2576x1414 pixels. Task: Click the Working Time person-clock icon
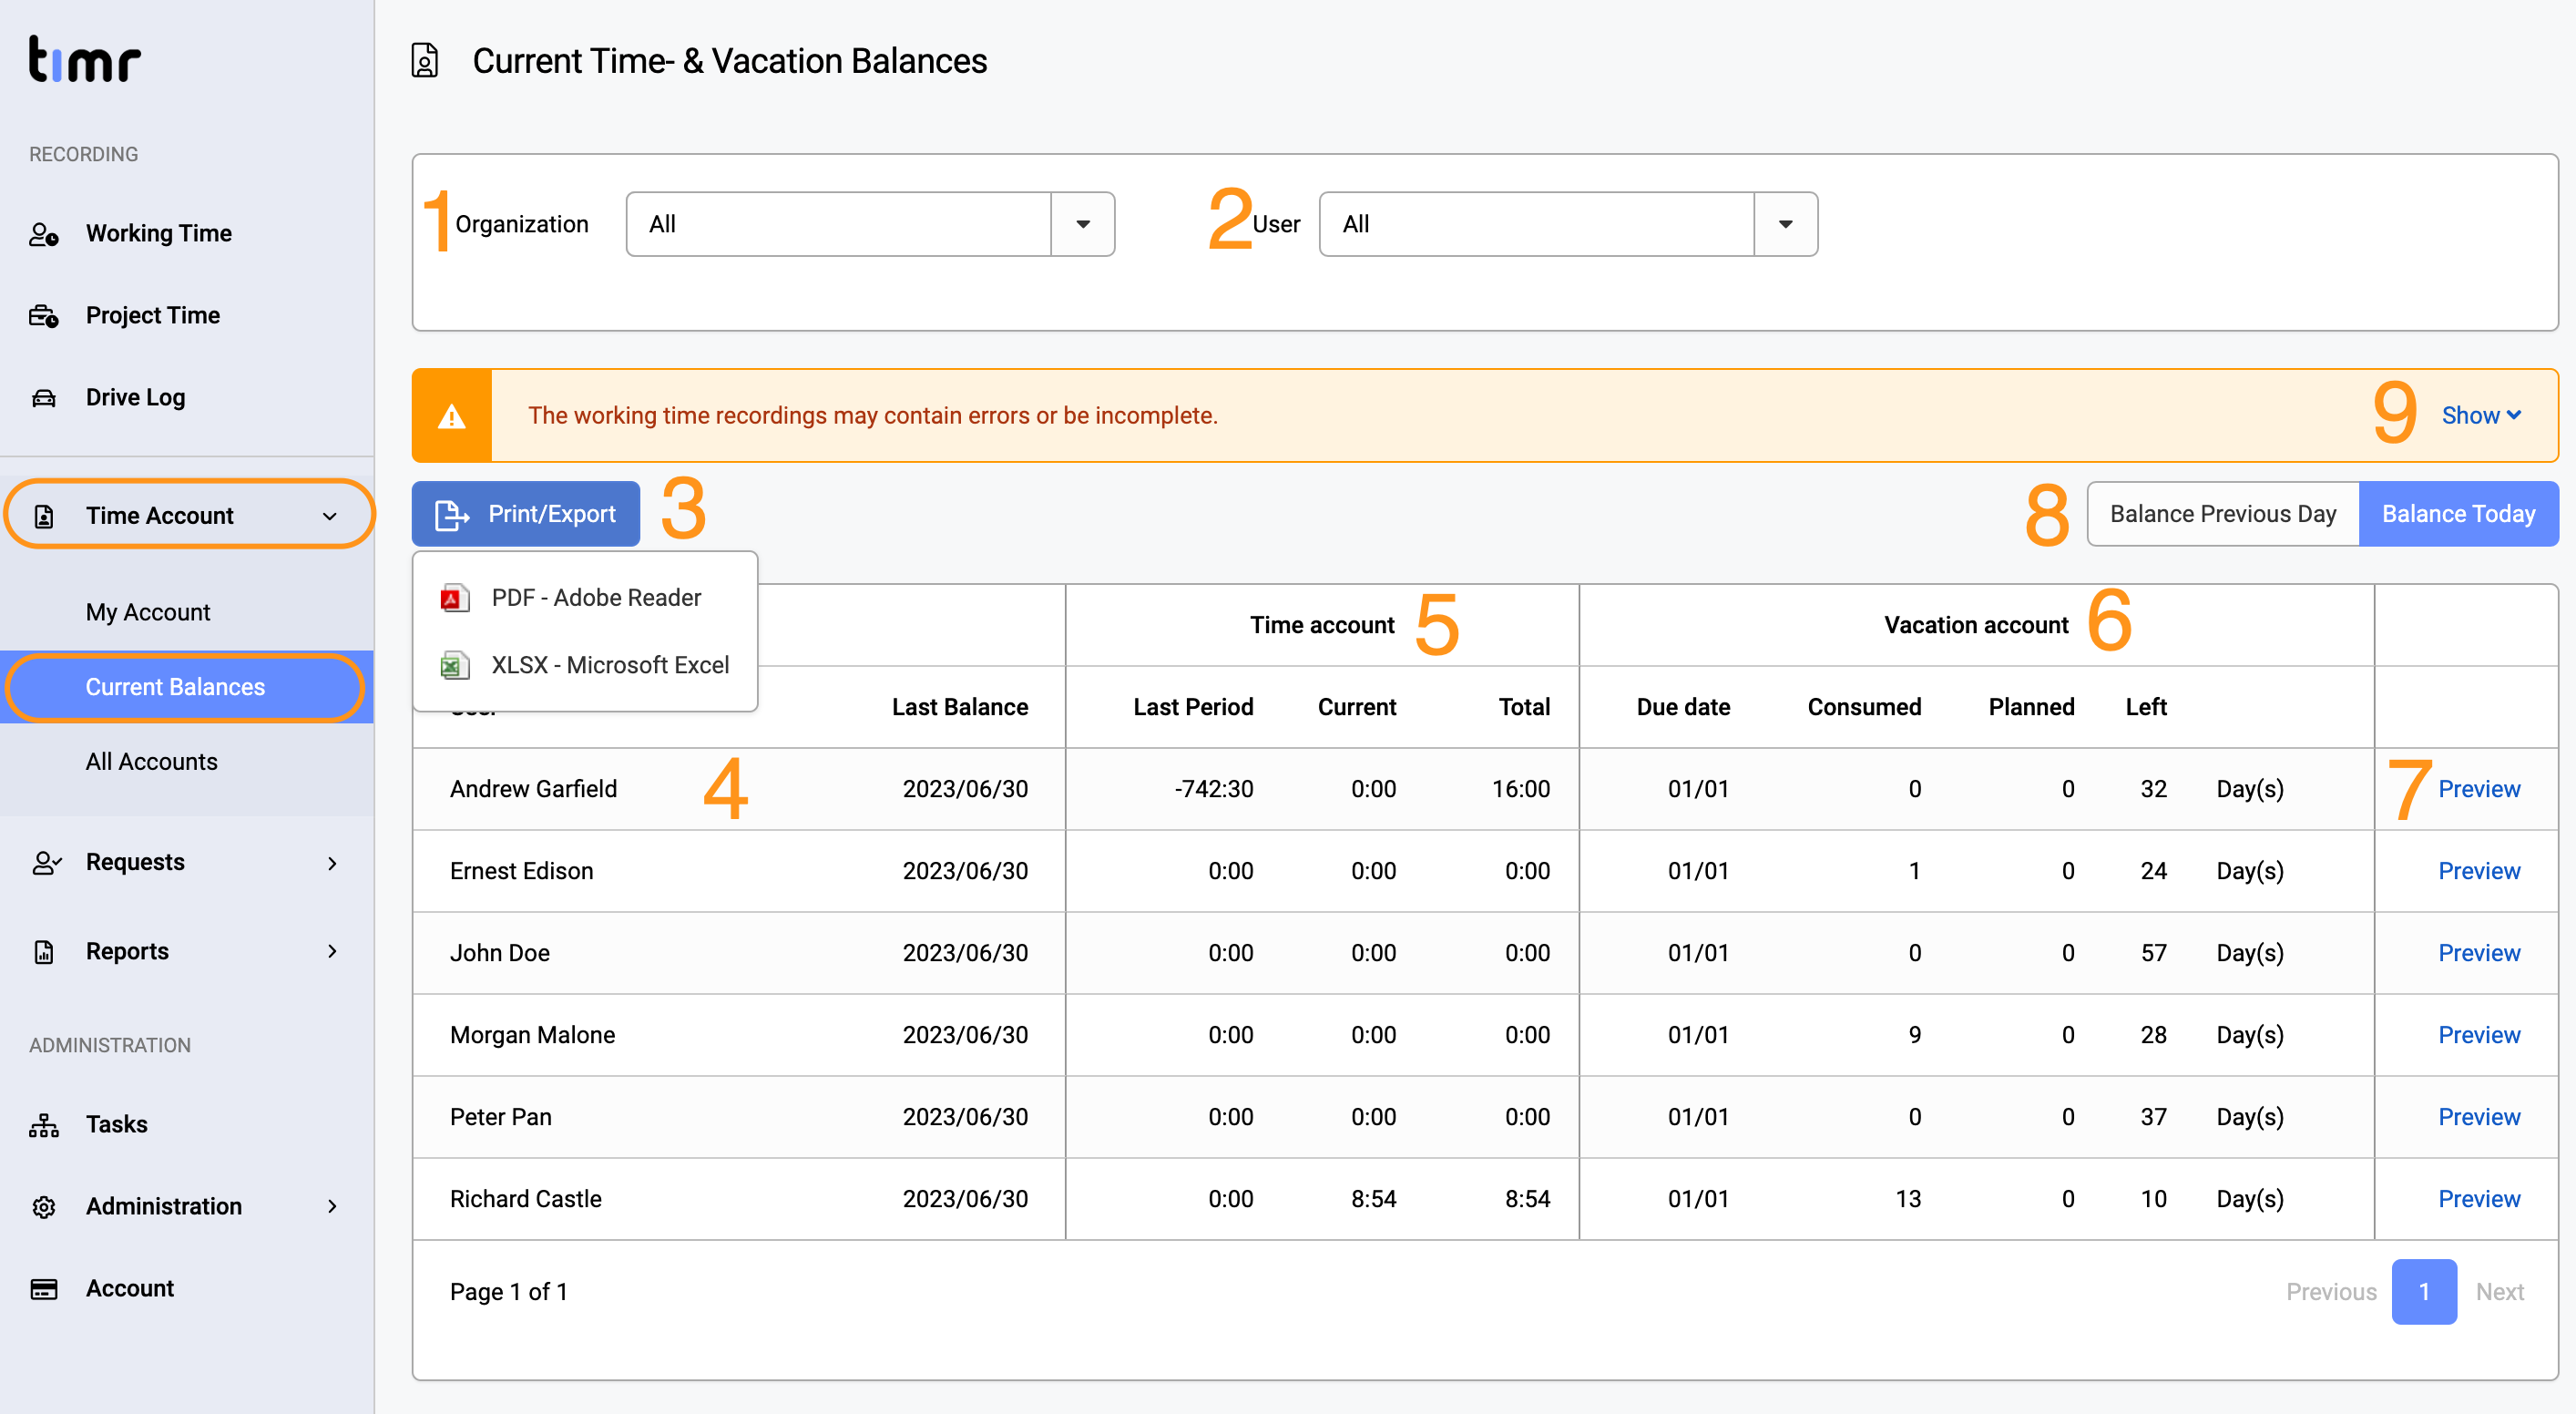point(44,234)
